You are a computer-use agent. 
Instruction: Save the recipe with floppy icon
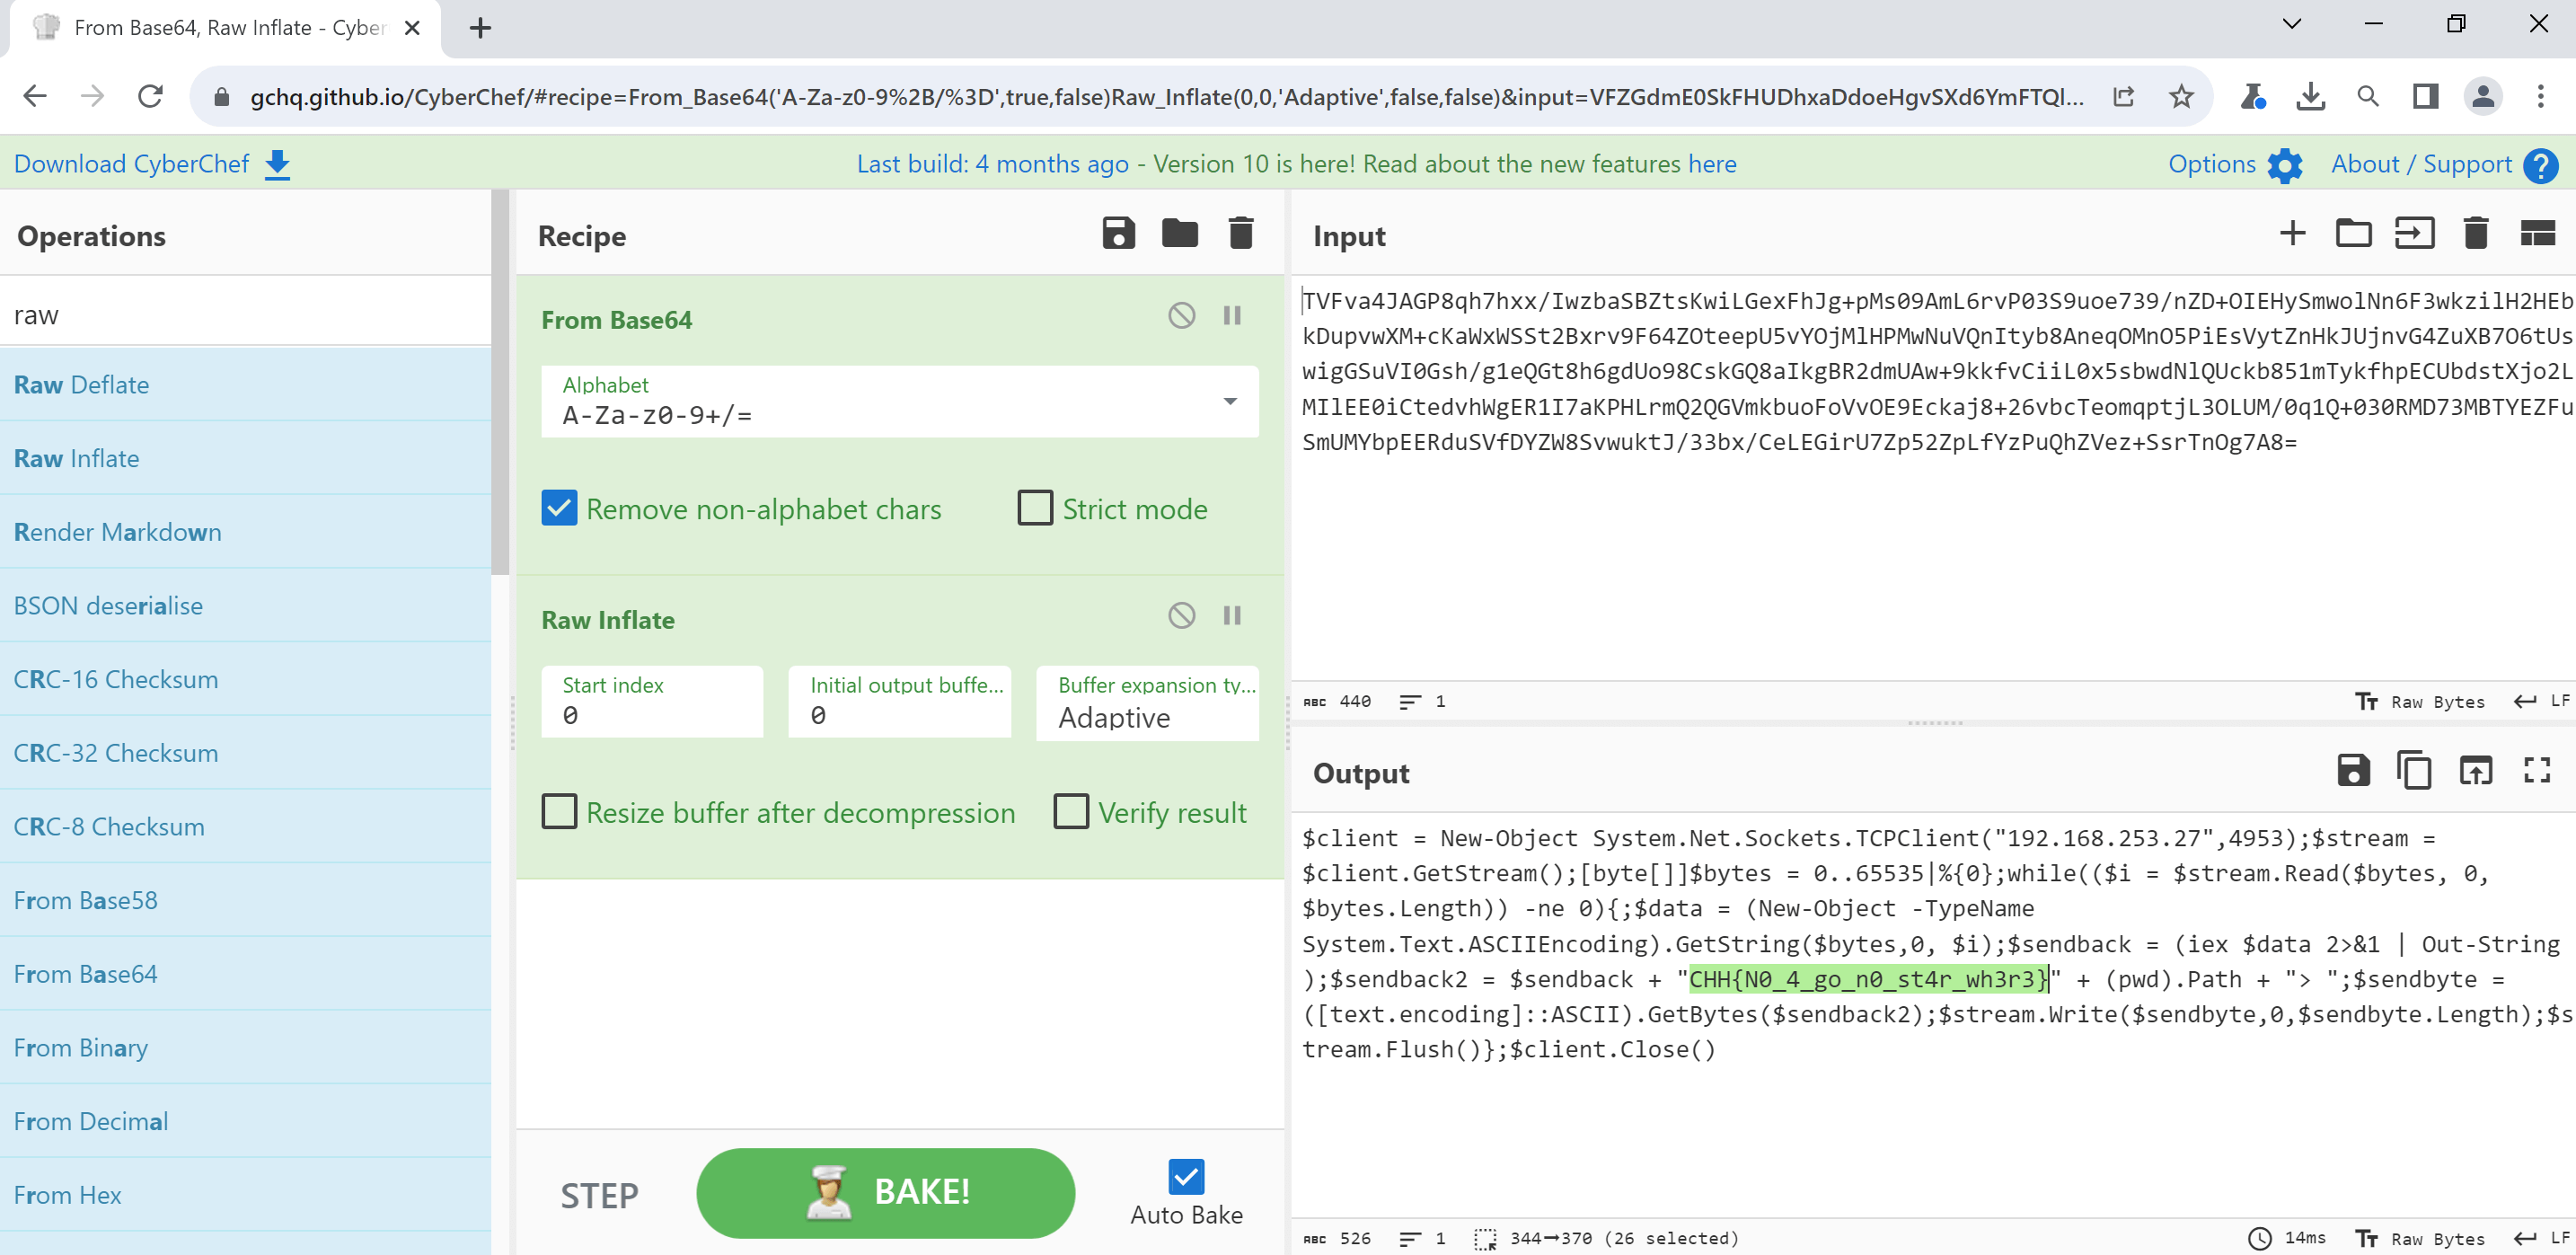pos(1118,234)
